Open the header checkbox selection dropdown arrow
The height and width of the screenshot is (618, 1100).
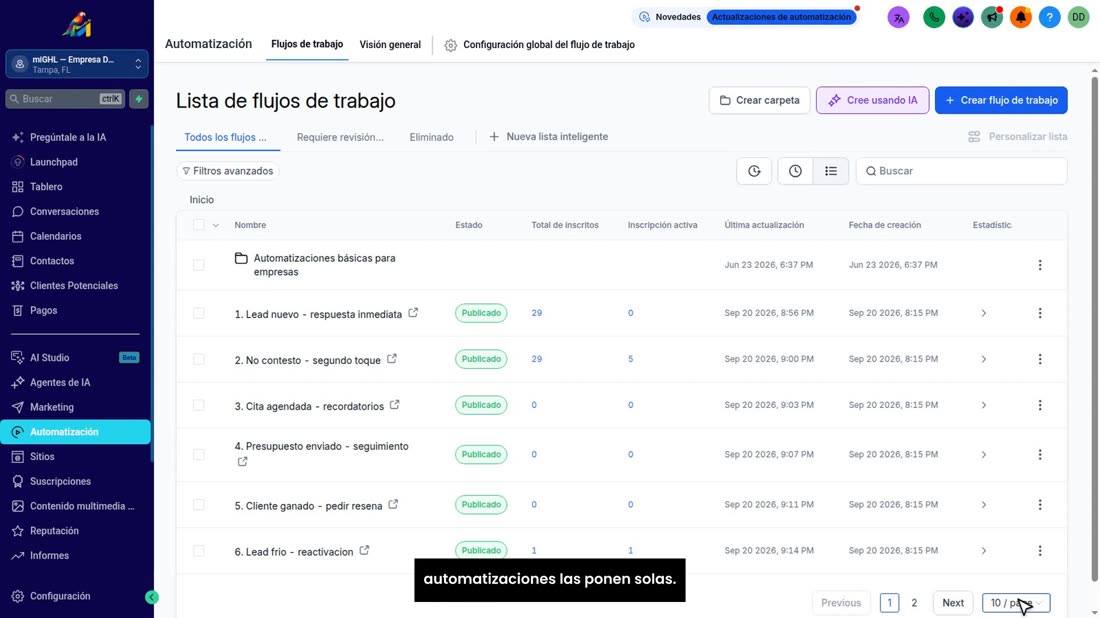(x=215, y=225)
